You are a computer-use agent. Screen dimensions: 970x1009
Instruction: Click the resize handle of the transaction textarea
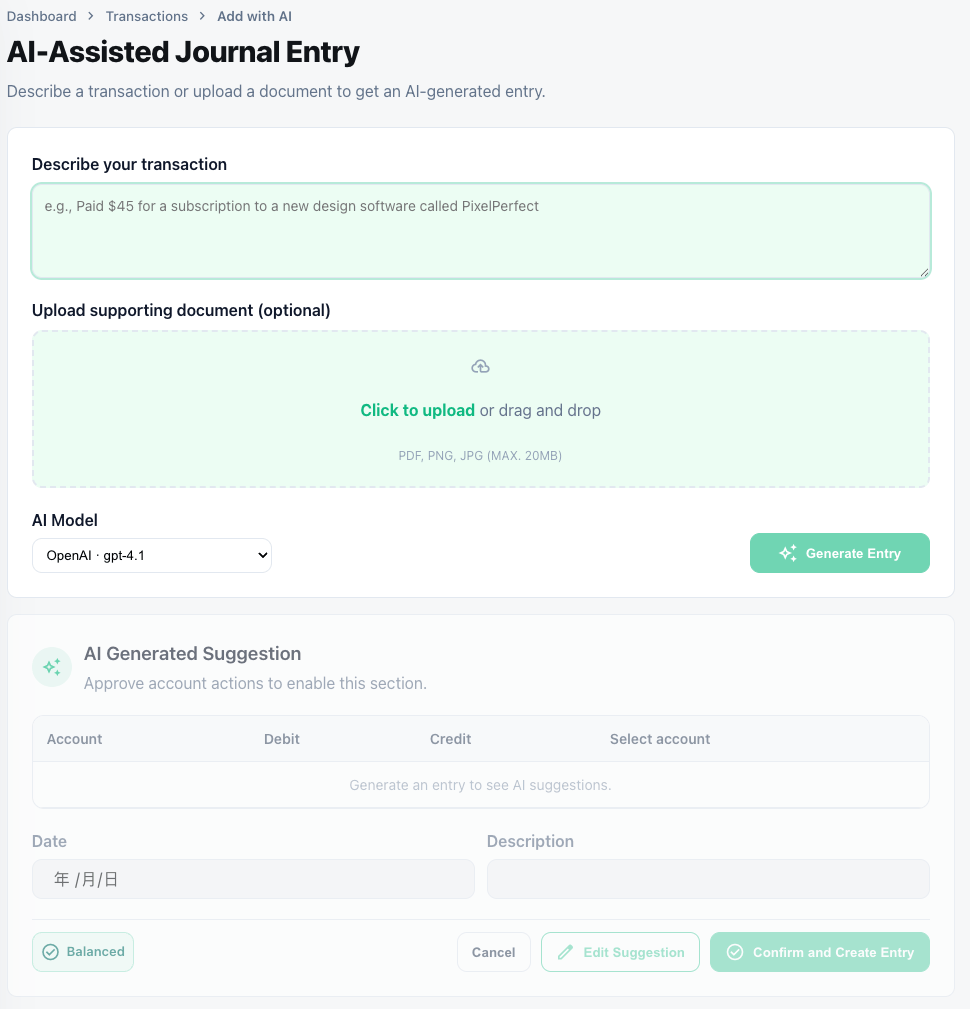[922, 271]
